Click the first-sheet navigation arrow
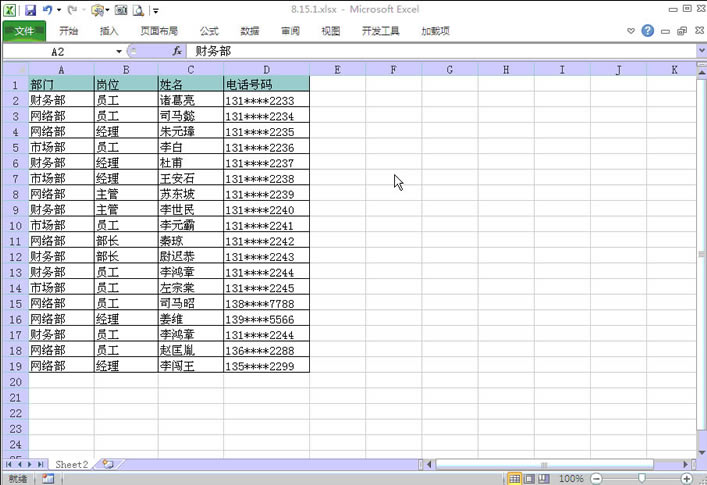Screen dimensions: 707x485 click(9, 464)
